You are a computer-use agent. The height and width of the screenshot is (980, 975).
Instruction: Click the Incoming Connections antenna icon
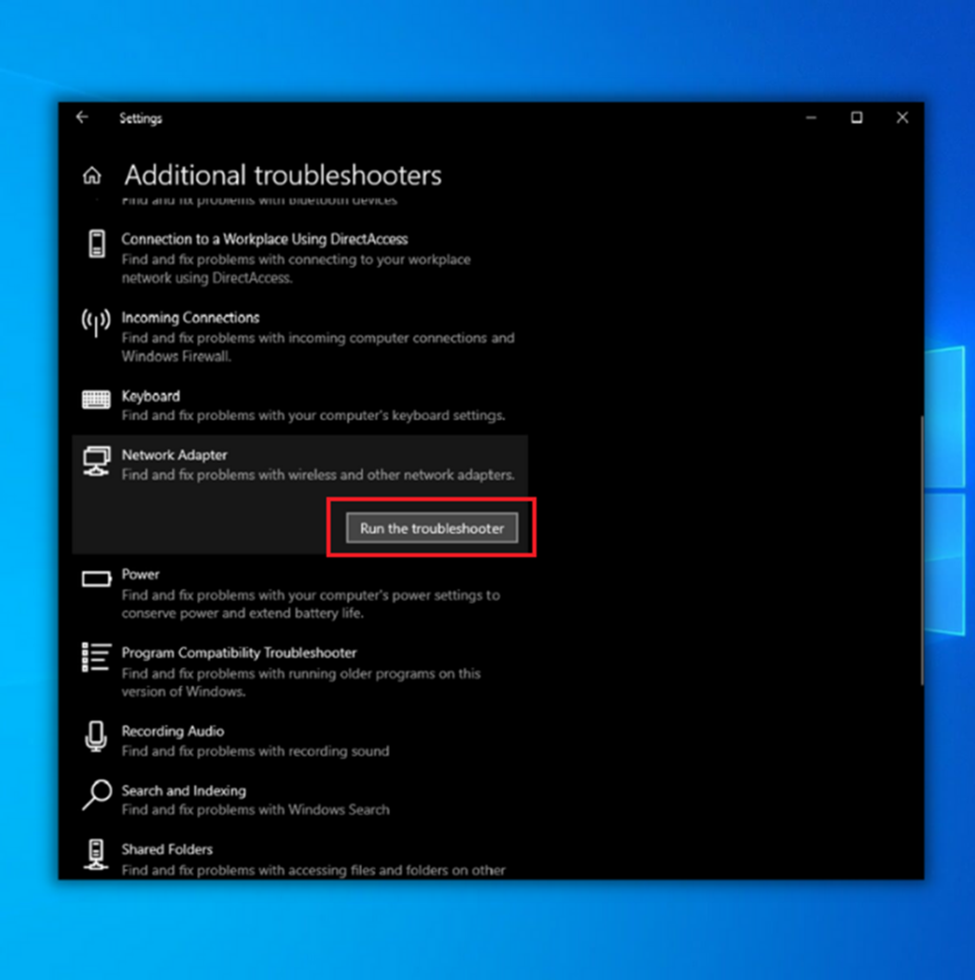pos(96,322)
